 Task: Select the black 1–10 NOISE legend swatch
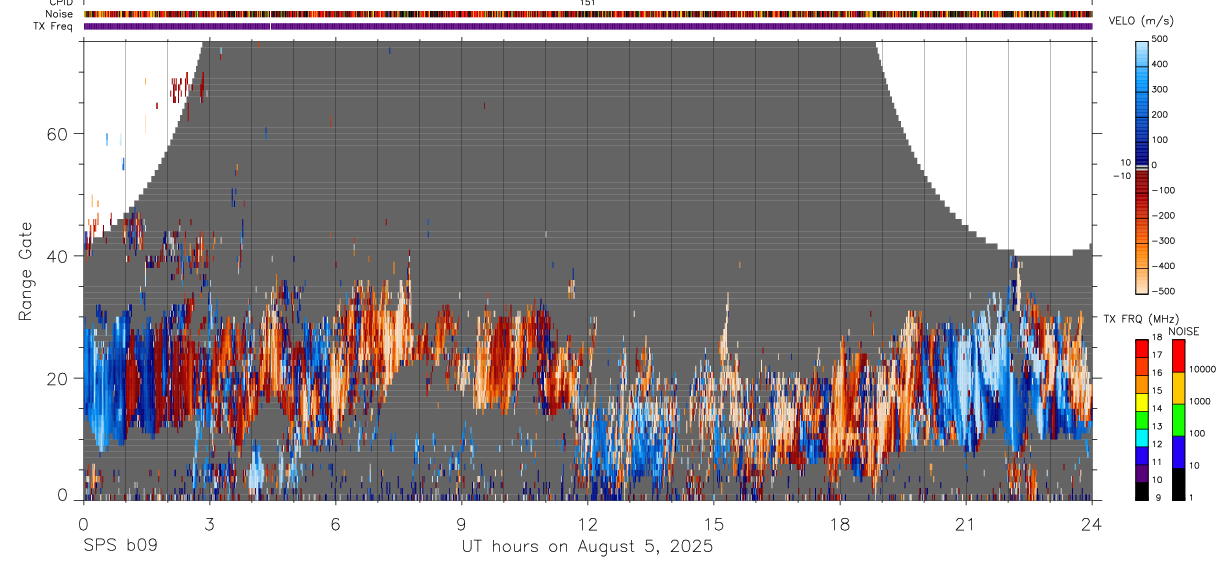tap(1177, 483)
